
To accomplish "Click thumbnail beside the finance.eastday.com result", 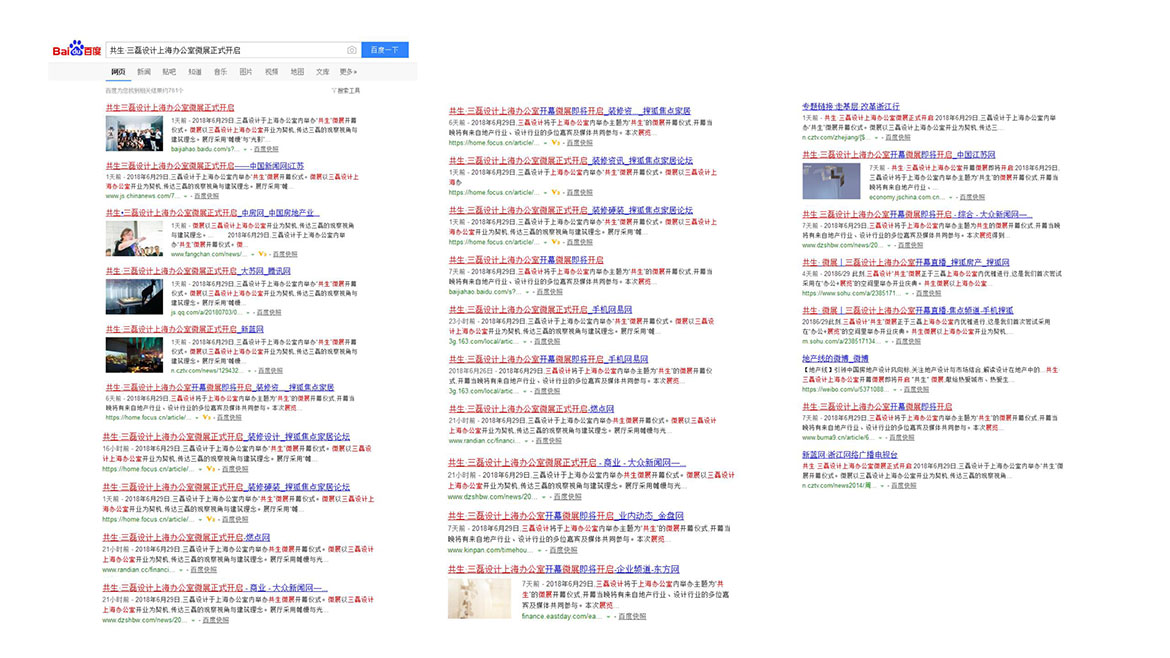I will point(479,598).
